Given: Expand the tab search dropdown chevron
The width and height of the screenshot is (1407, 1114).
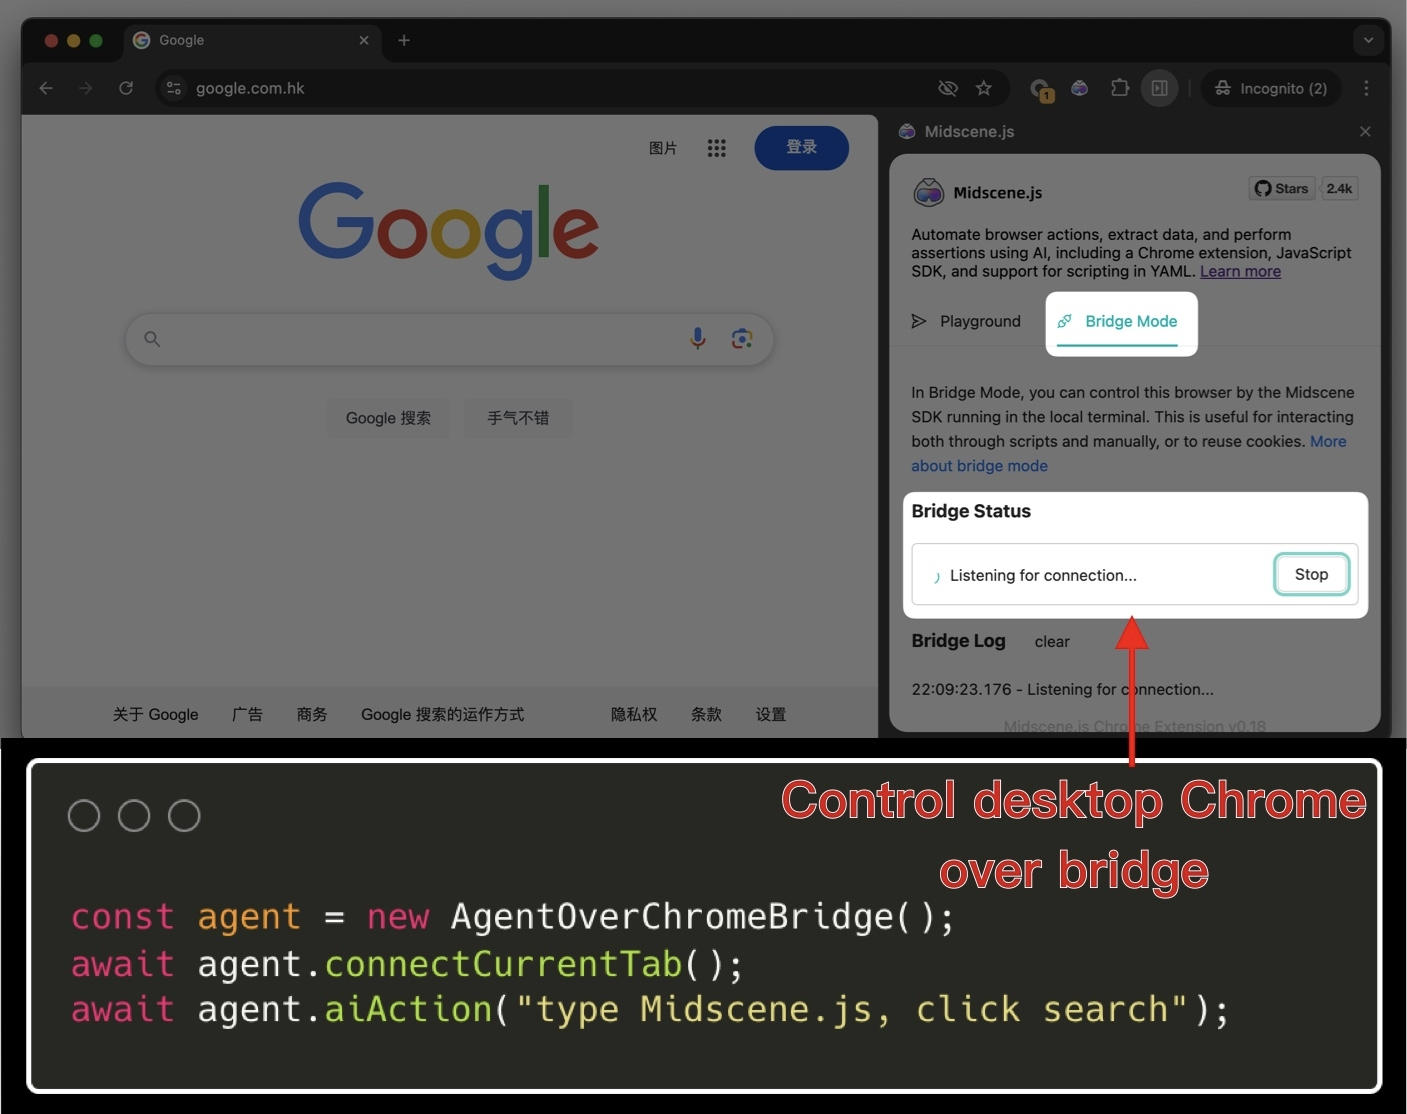Looking at the screenshot, I should coord(1368,40).
